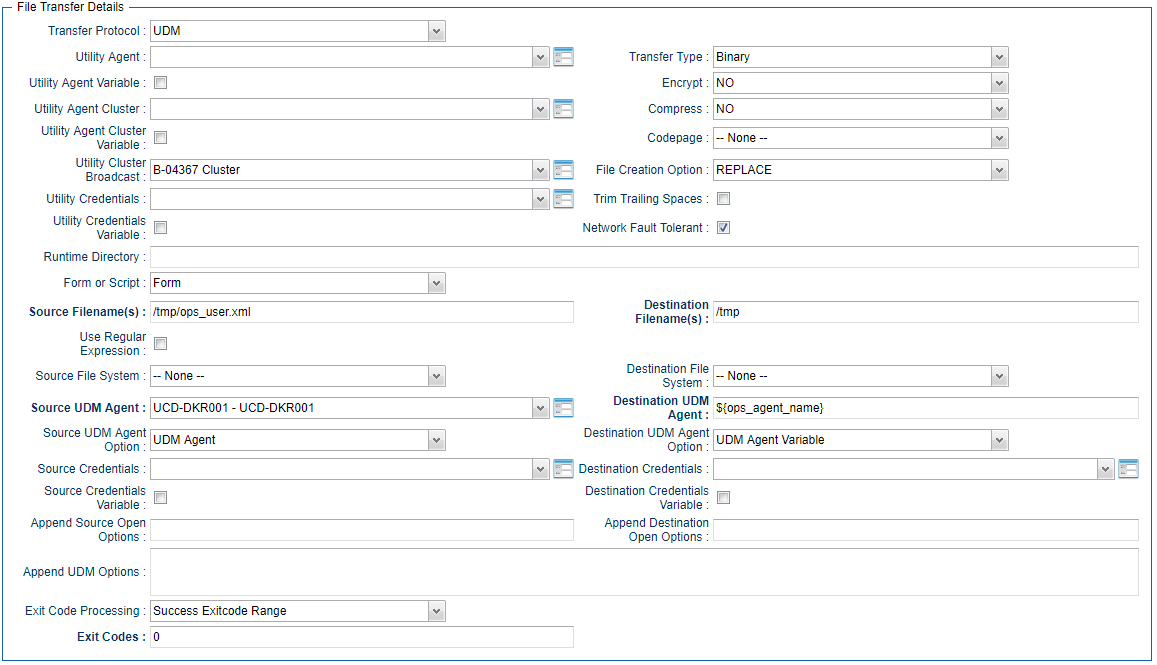
Task: Open Utility Credentials details icon
Action: point(563,199)
